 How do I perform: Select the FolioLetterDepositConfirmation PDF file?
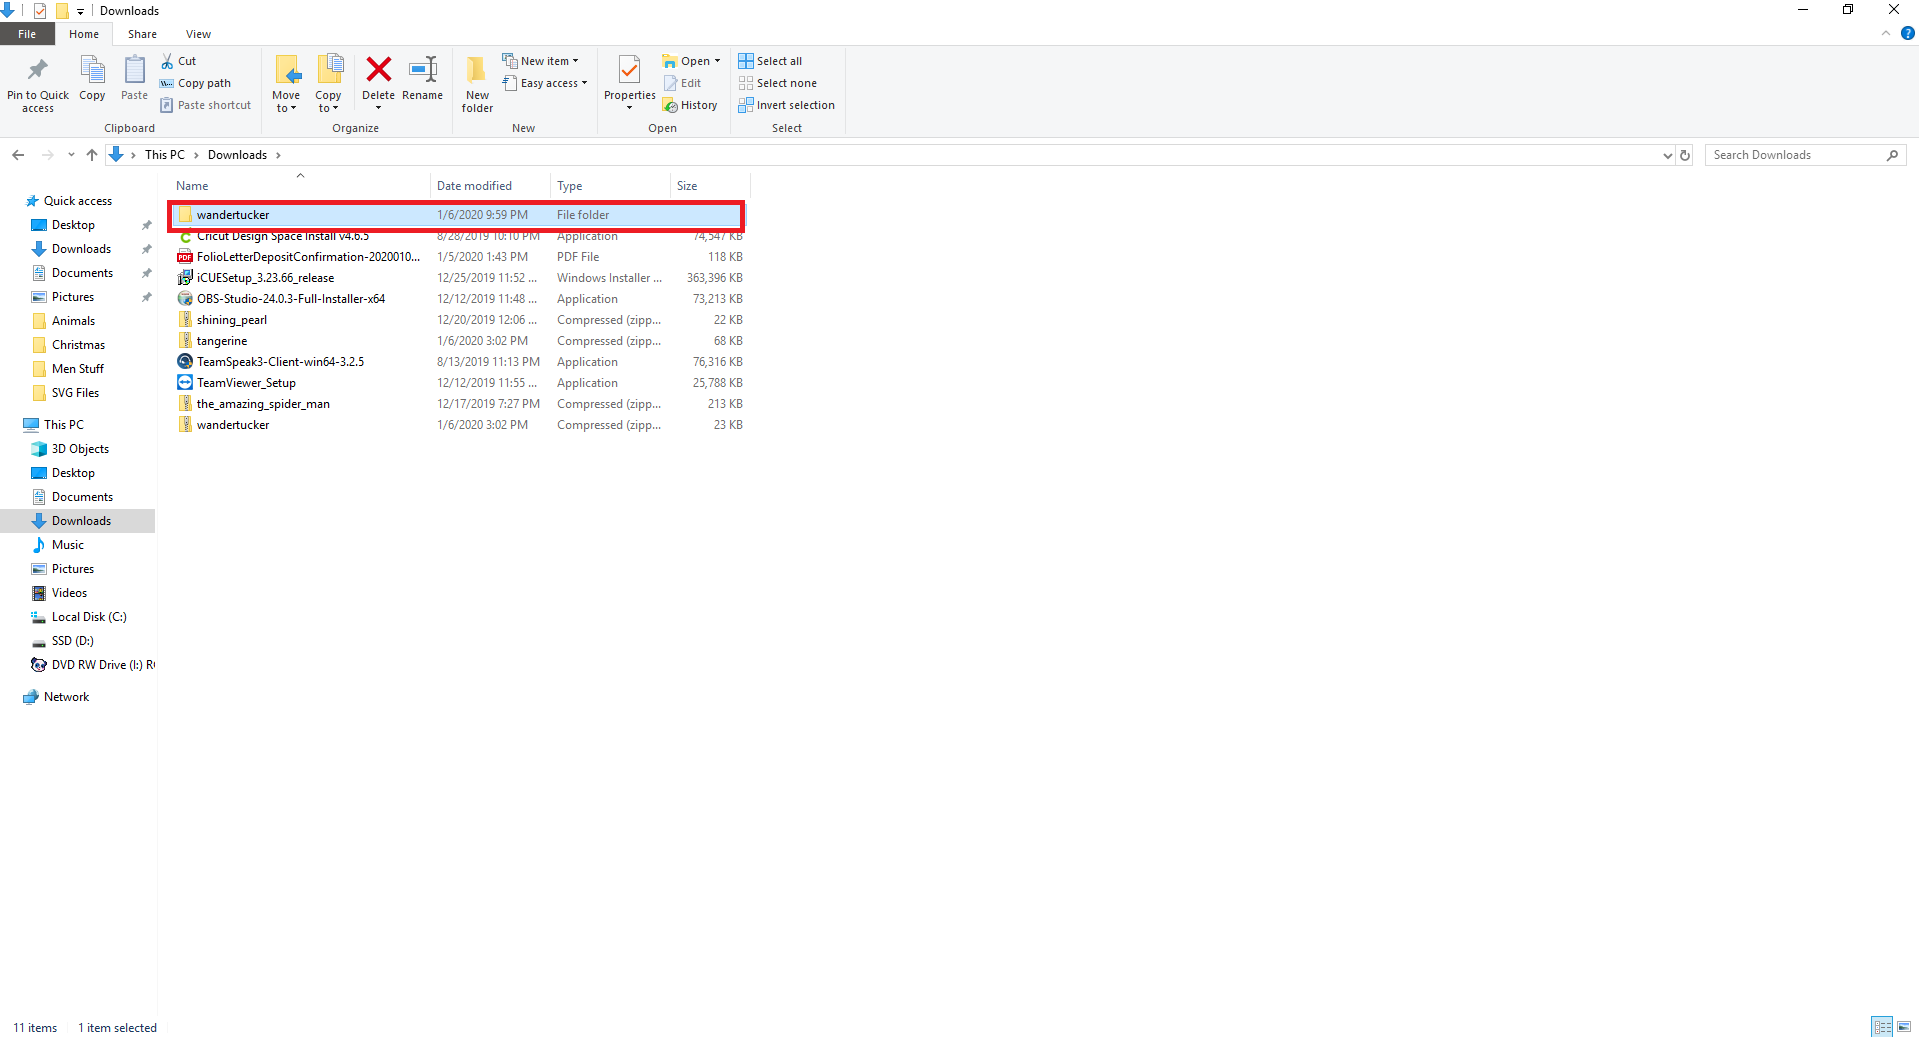click(x=459, y=257)
